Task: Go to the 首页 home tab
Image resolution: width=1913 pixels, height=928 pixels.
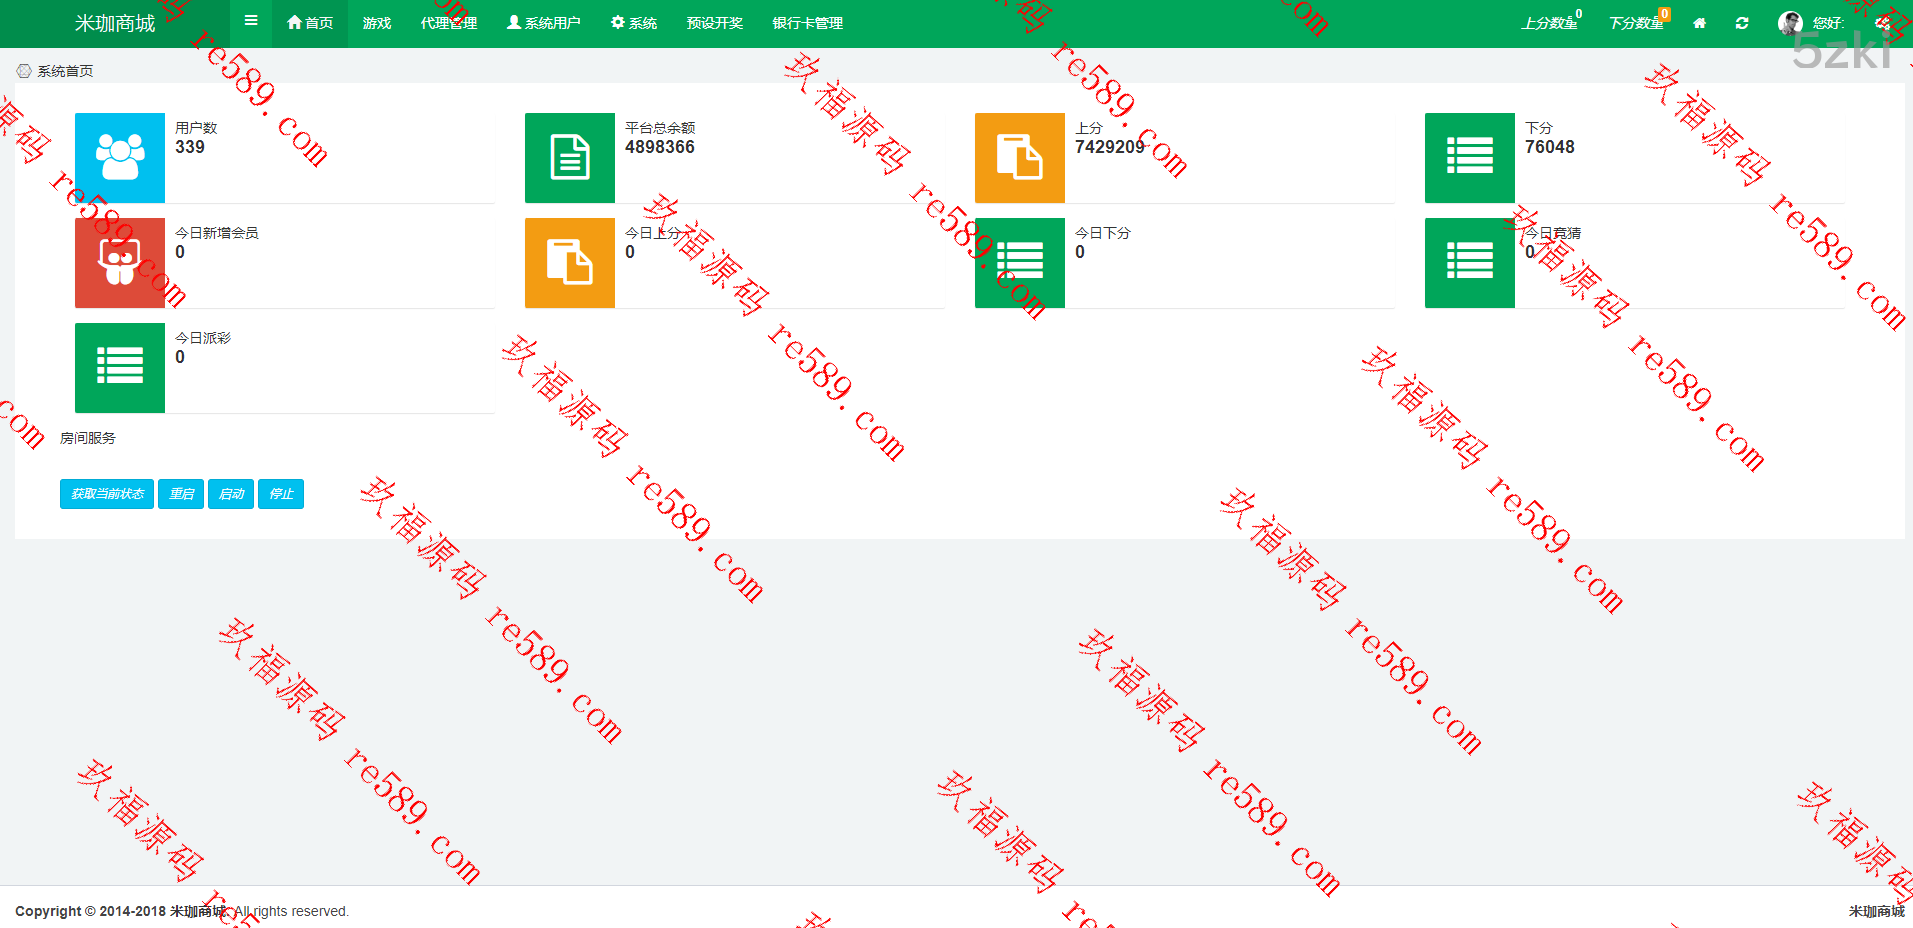Action: tap(310, 23)
